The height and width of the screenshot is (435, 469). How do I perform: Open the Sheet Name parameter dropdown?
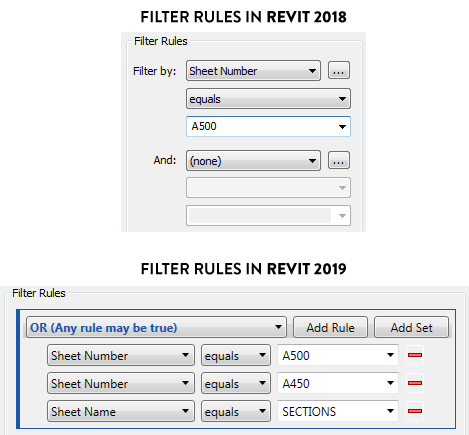point(121,411)
